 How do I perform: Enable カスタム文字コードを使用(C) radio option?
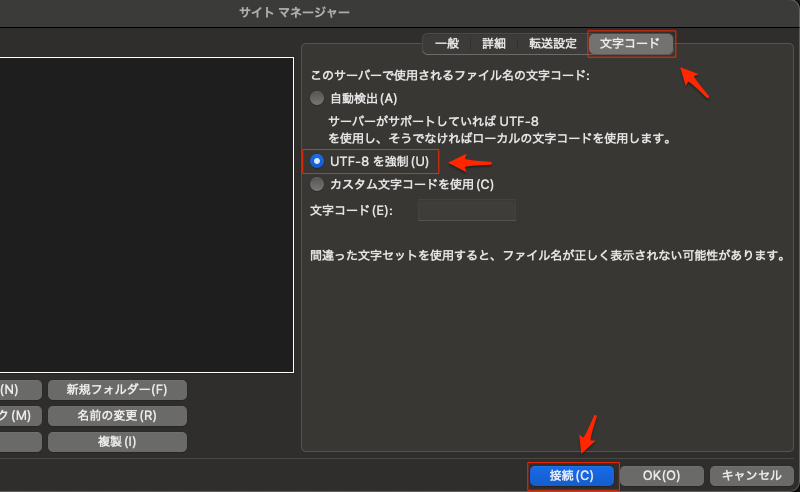[x=317, y=184]
